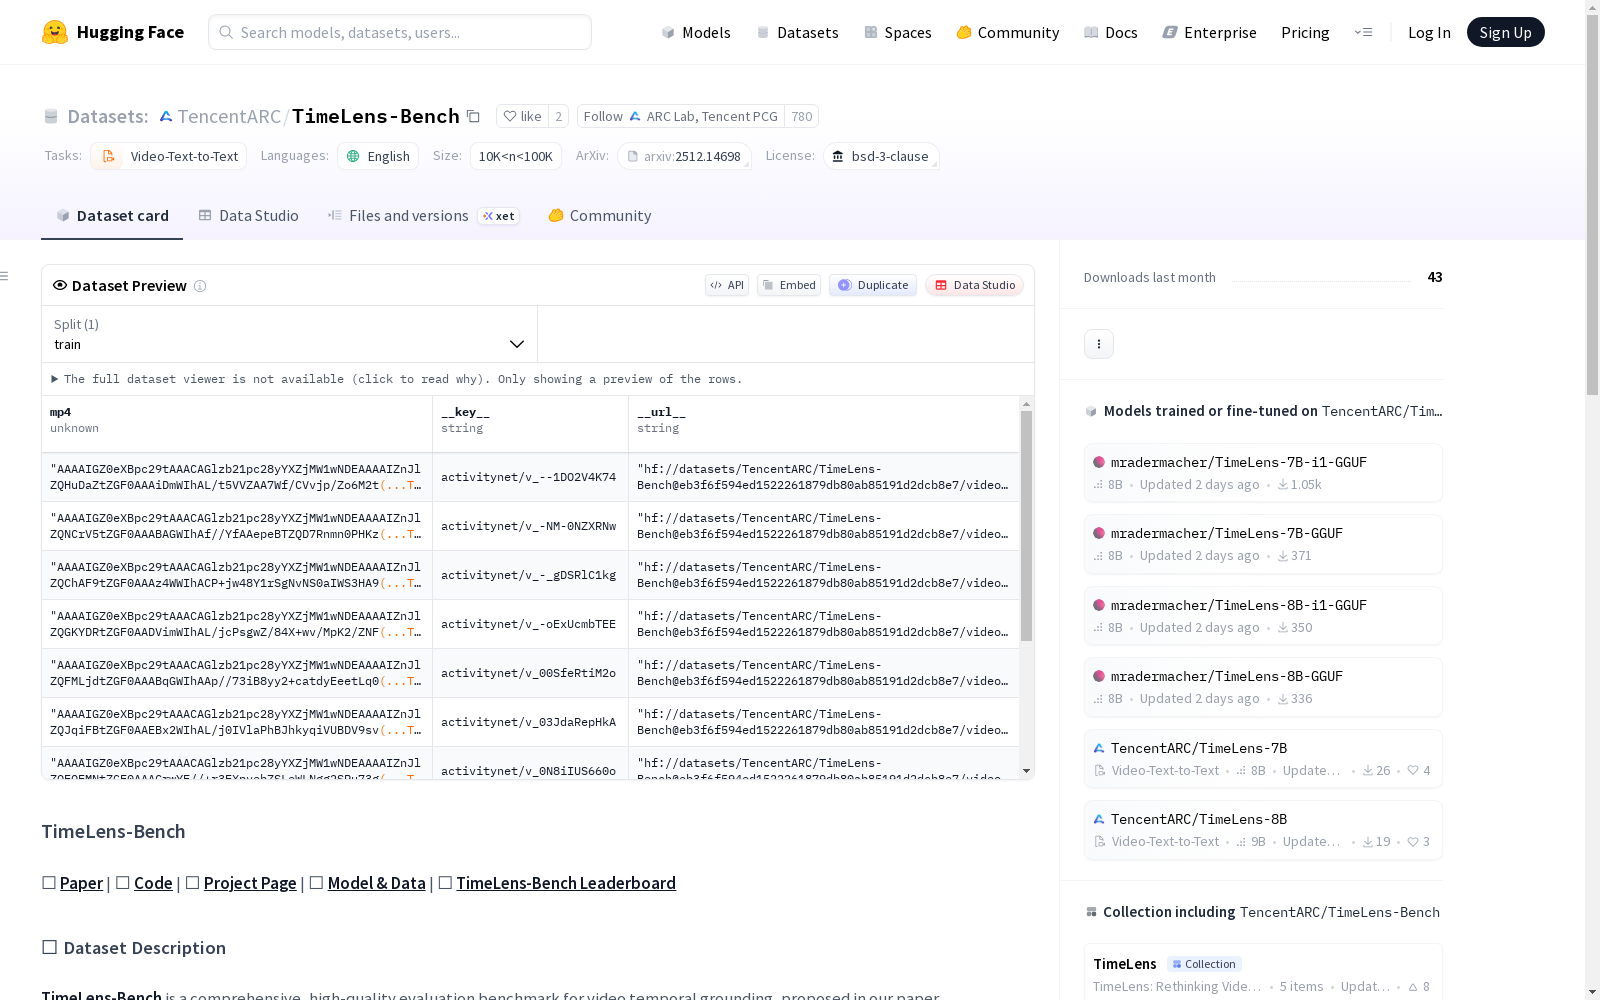This screenshot has width=1600, height=1000.
Task: Open the Community nav menu in header
Action: coord(1007,32)
